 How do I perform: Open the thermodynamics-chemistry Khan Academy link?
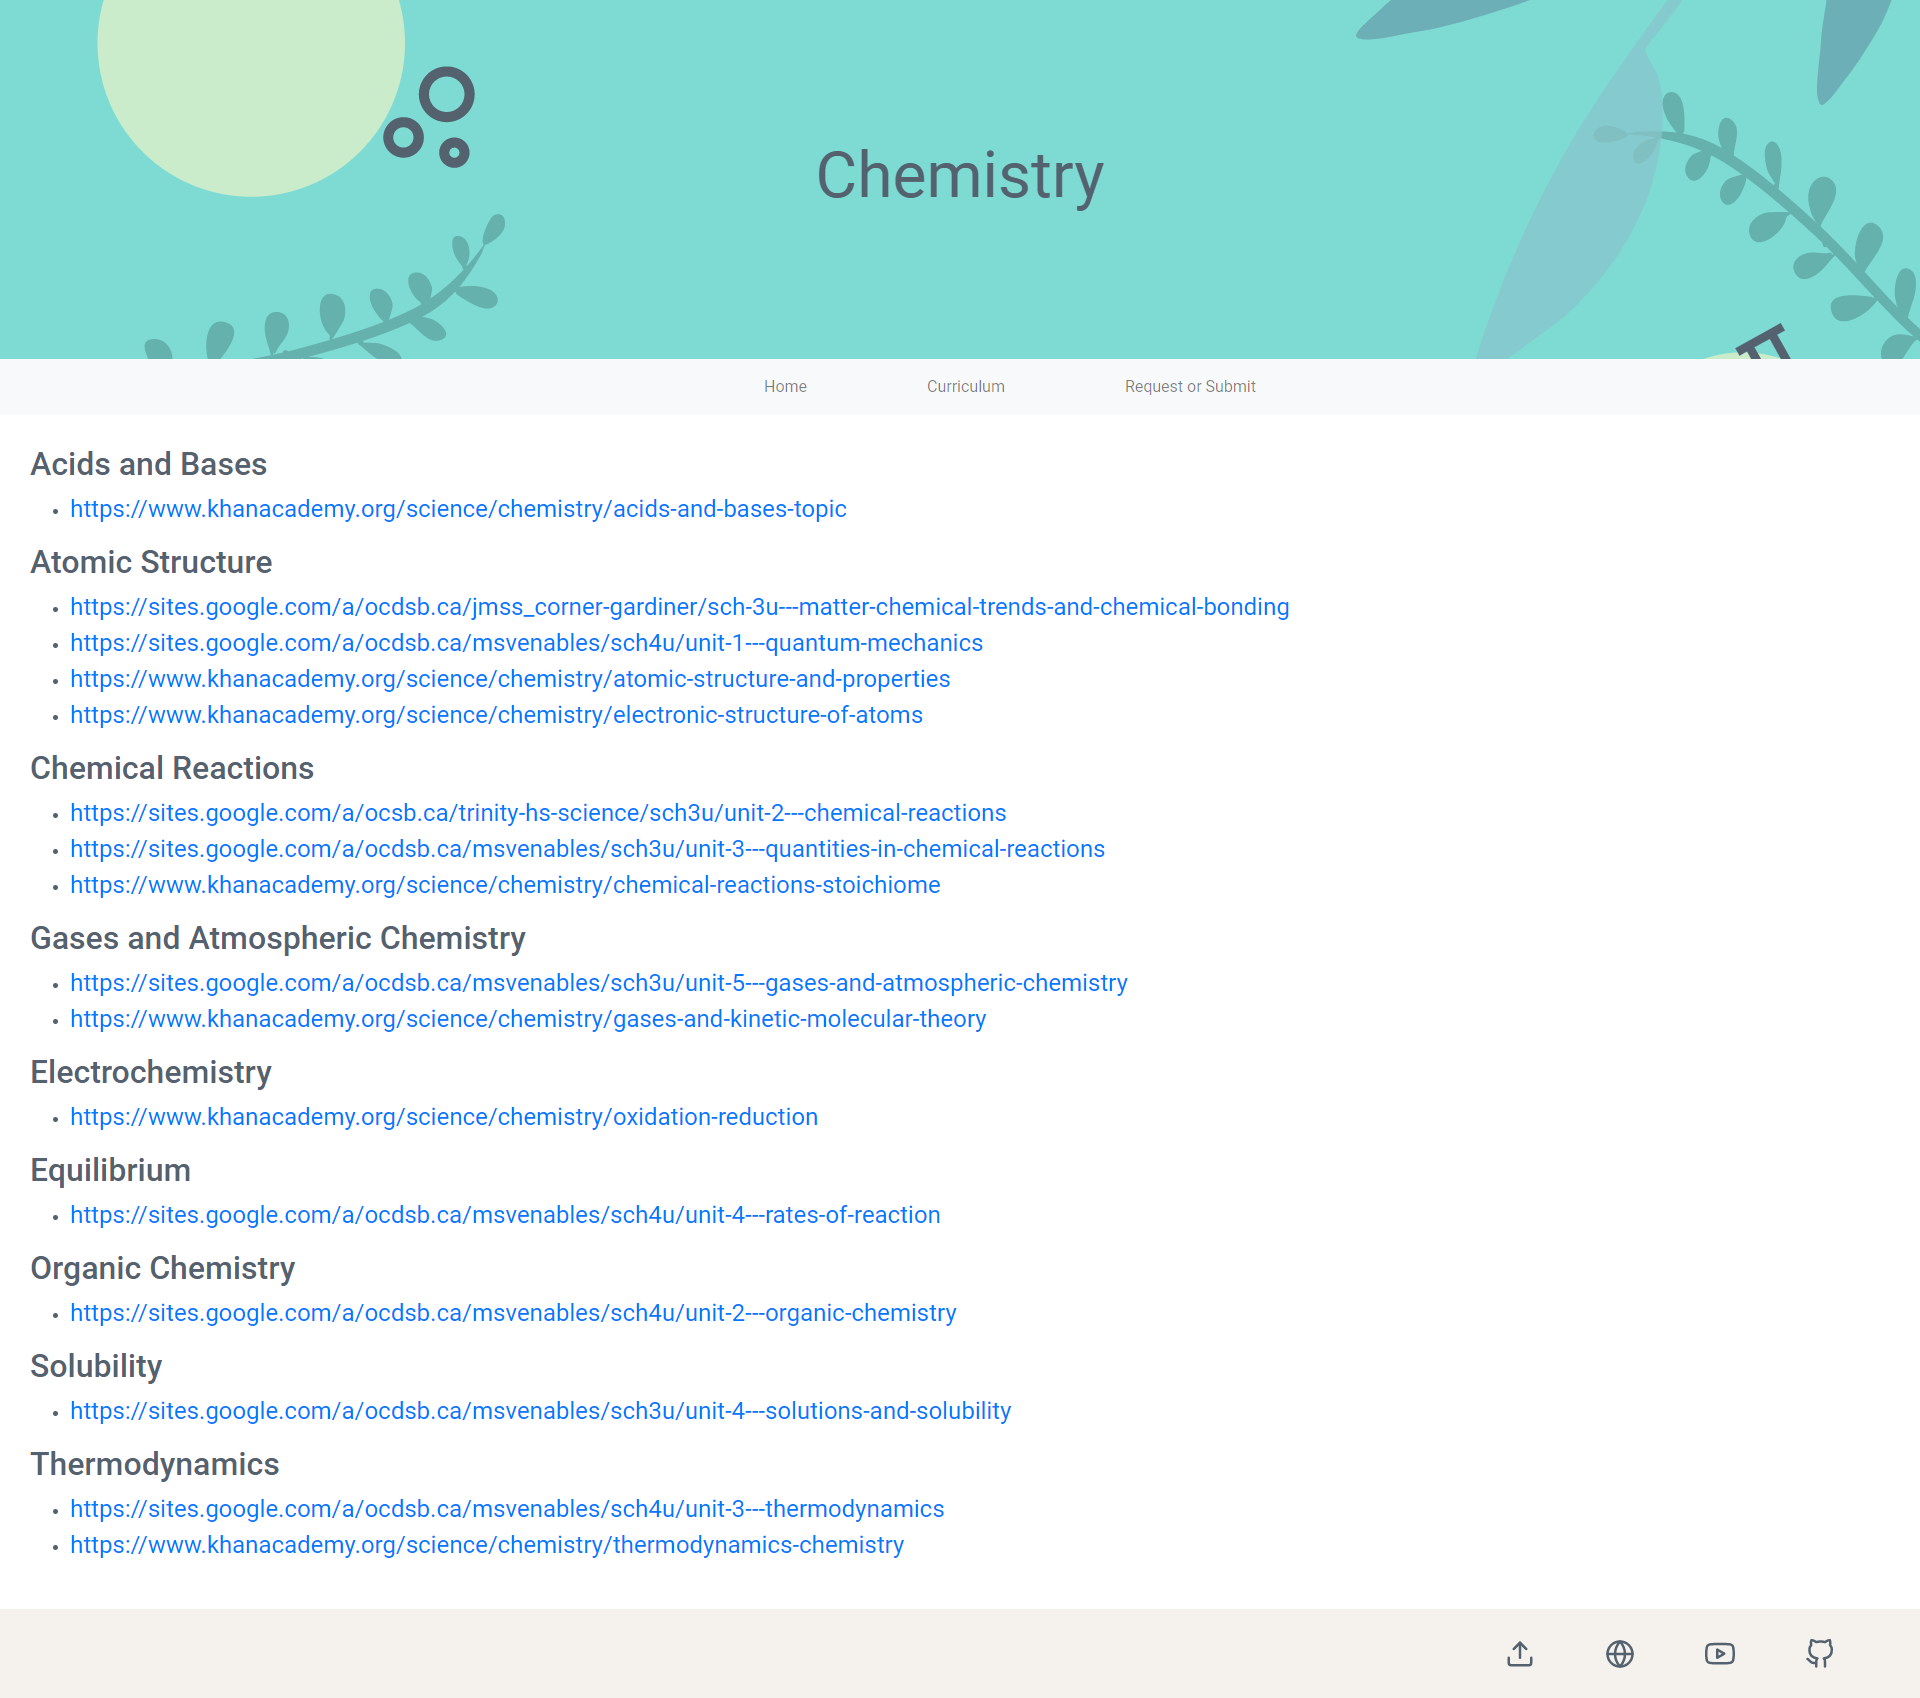coord(487,1545)
